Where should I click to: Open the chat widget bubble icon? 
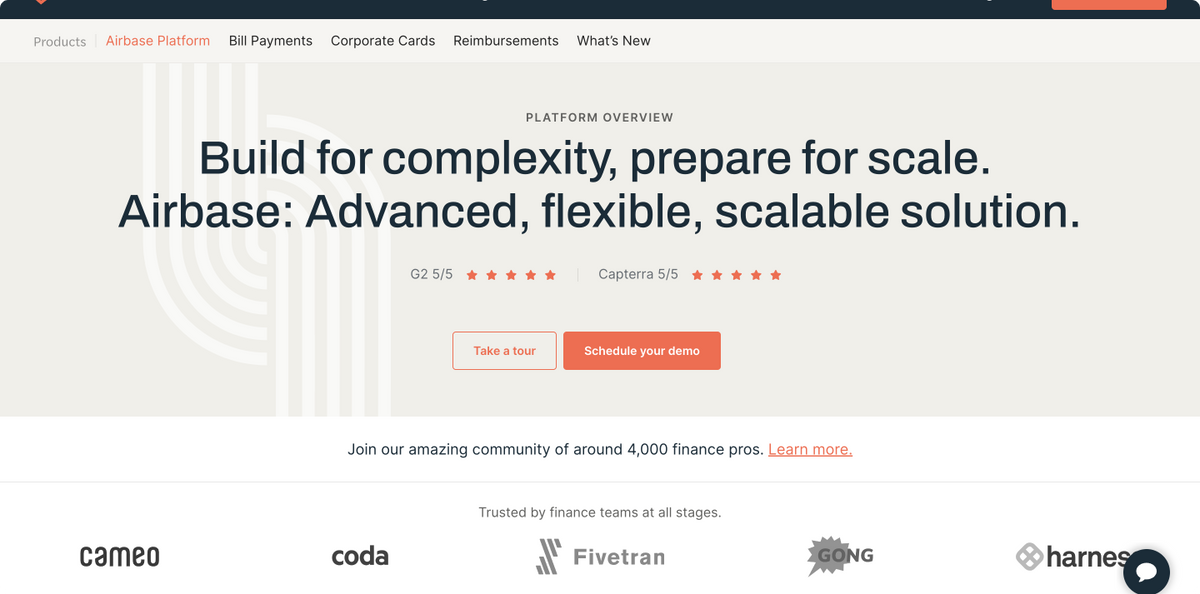(x=1146, y=573)
